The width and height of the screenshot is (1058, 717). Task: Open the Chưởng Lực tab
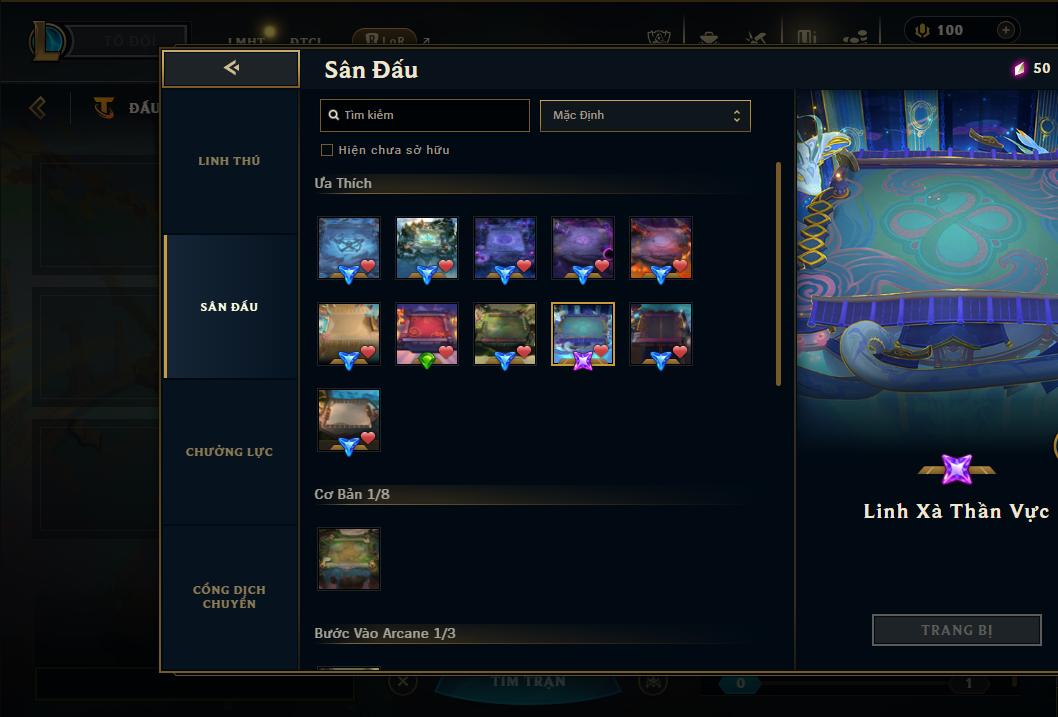(229, 452)
